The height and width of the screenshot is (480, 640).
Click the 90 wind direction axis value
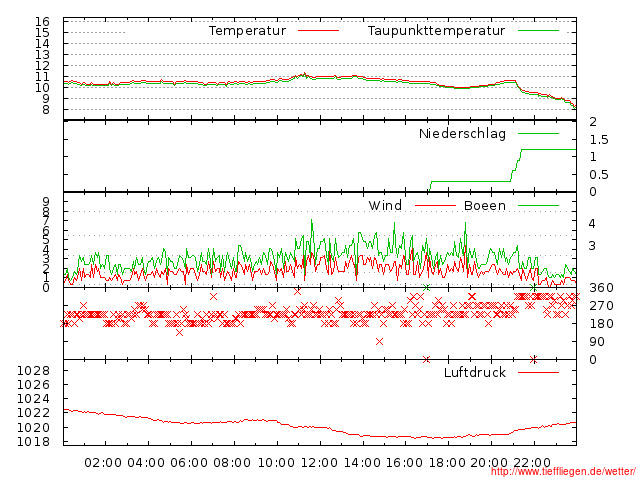597,342
